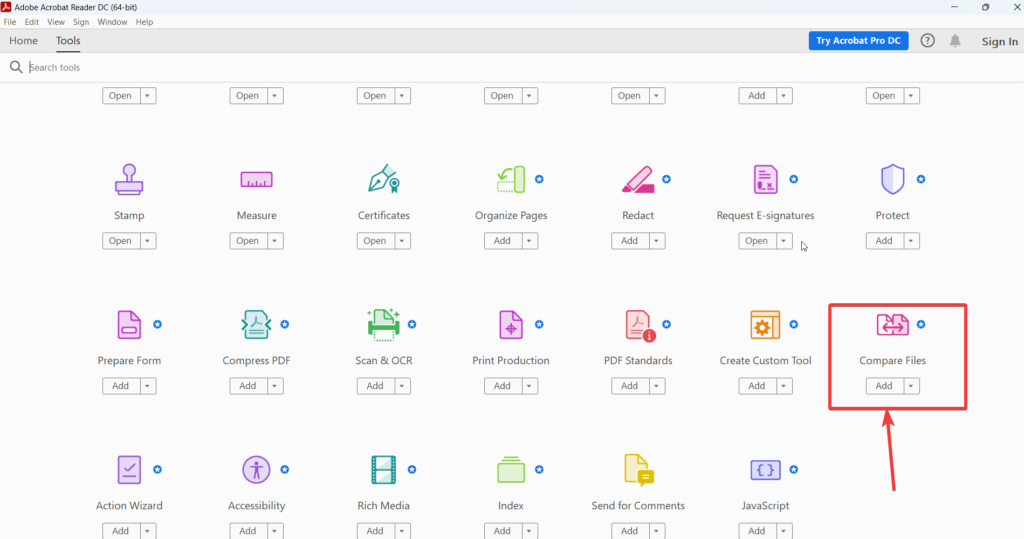Viewport: 1024px width, 539px height.
Task: Select the Index tool icon
Action: (x=511, y=470)
